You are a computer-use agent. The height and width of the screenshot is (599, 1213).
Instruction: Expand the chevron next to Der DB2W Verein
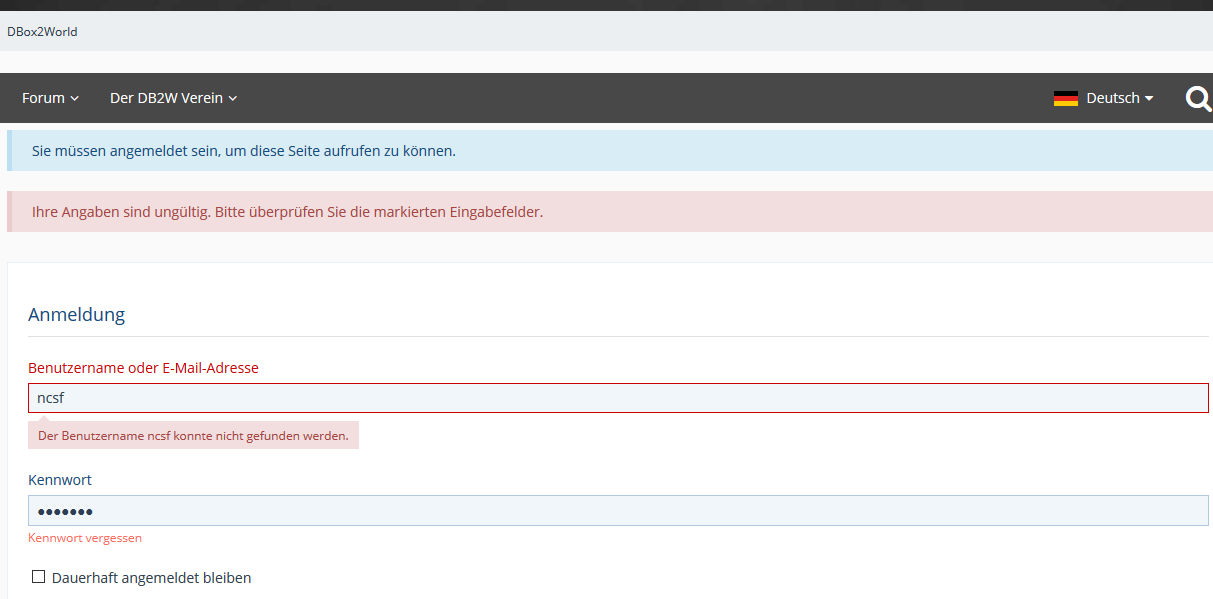(233, 98)
